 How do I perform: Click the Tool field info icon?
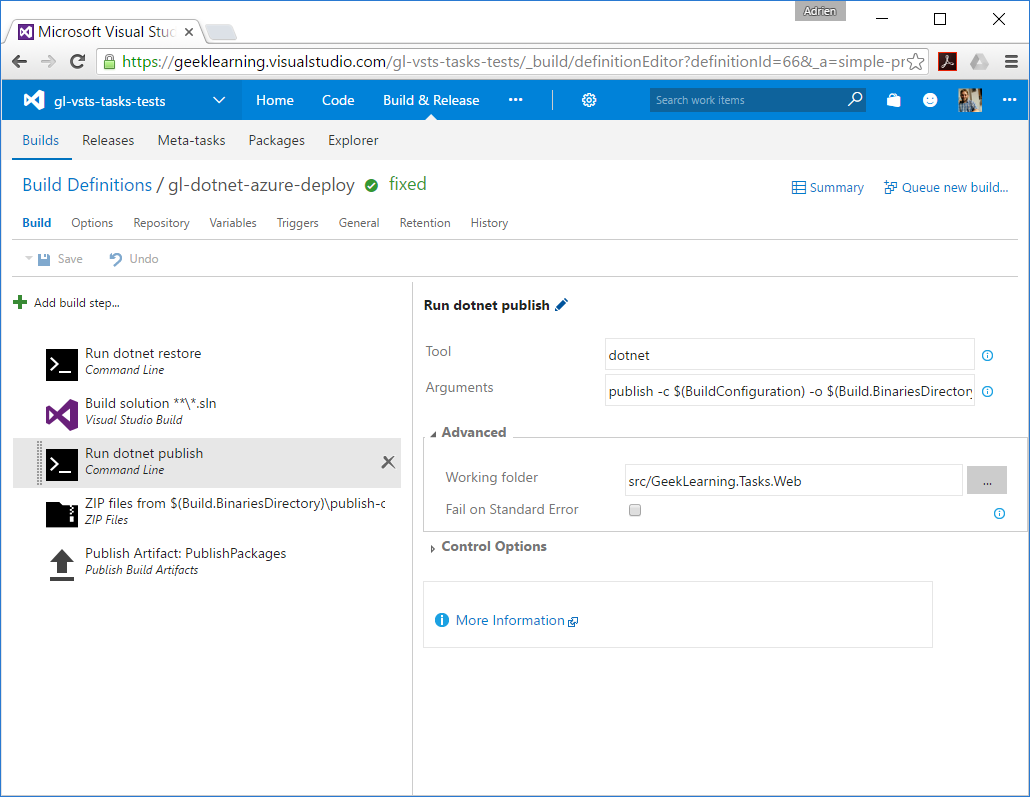(x=987, y=355)
